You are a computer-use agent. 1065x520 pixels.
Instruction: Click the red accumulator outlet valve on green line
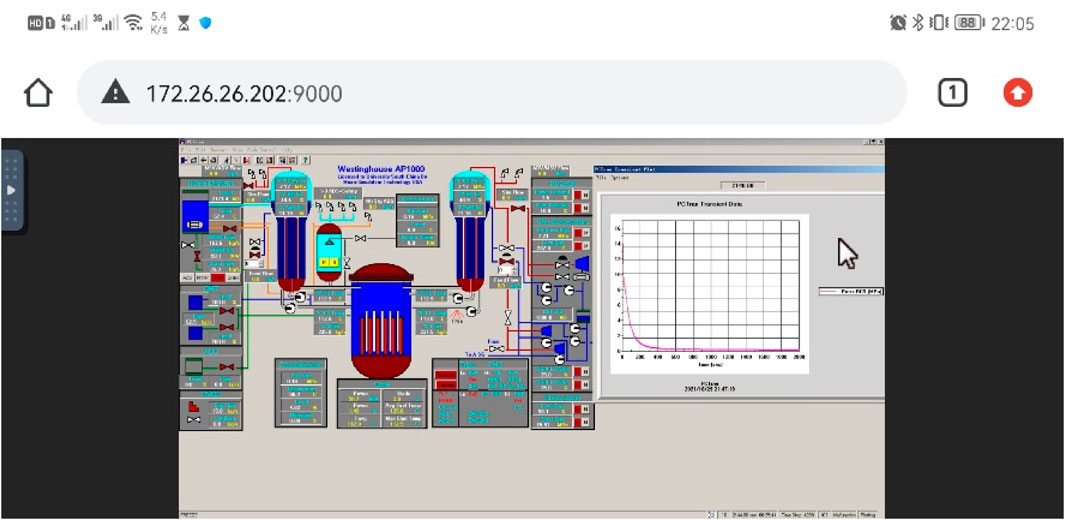click(227, 367)
